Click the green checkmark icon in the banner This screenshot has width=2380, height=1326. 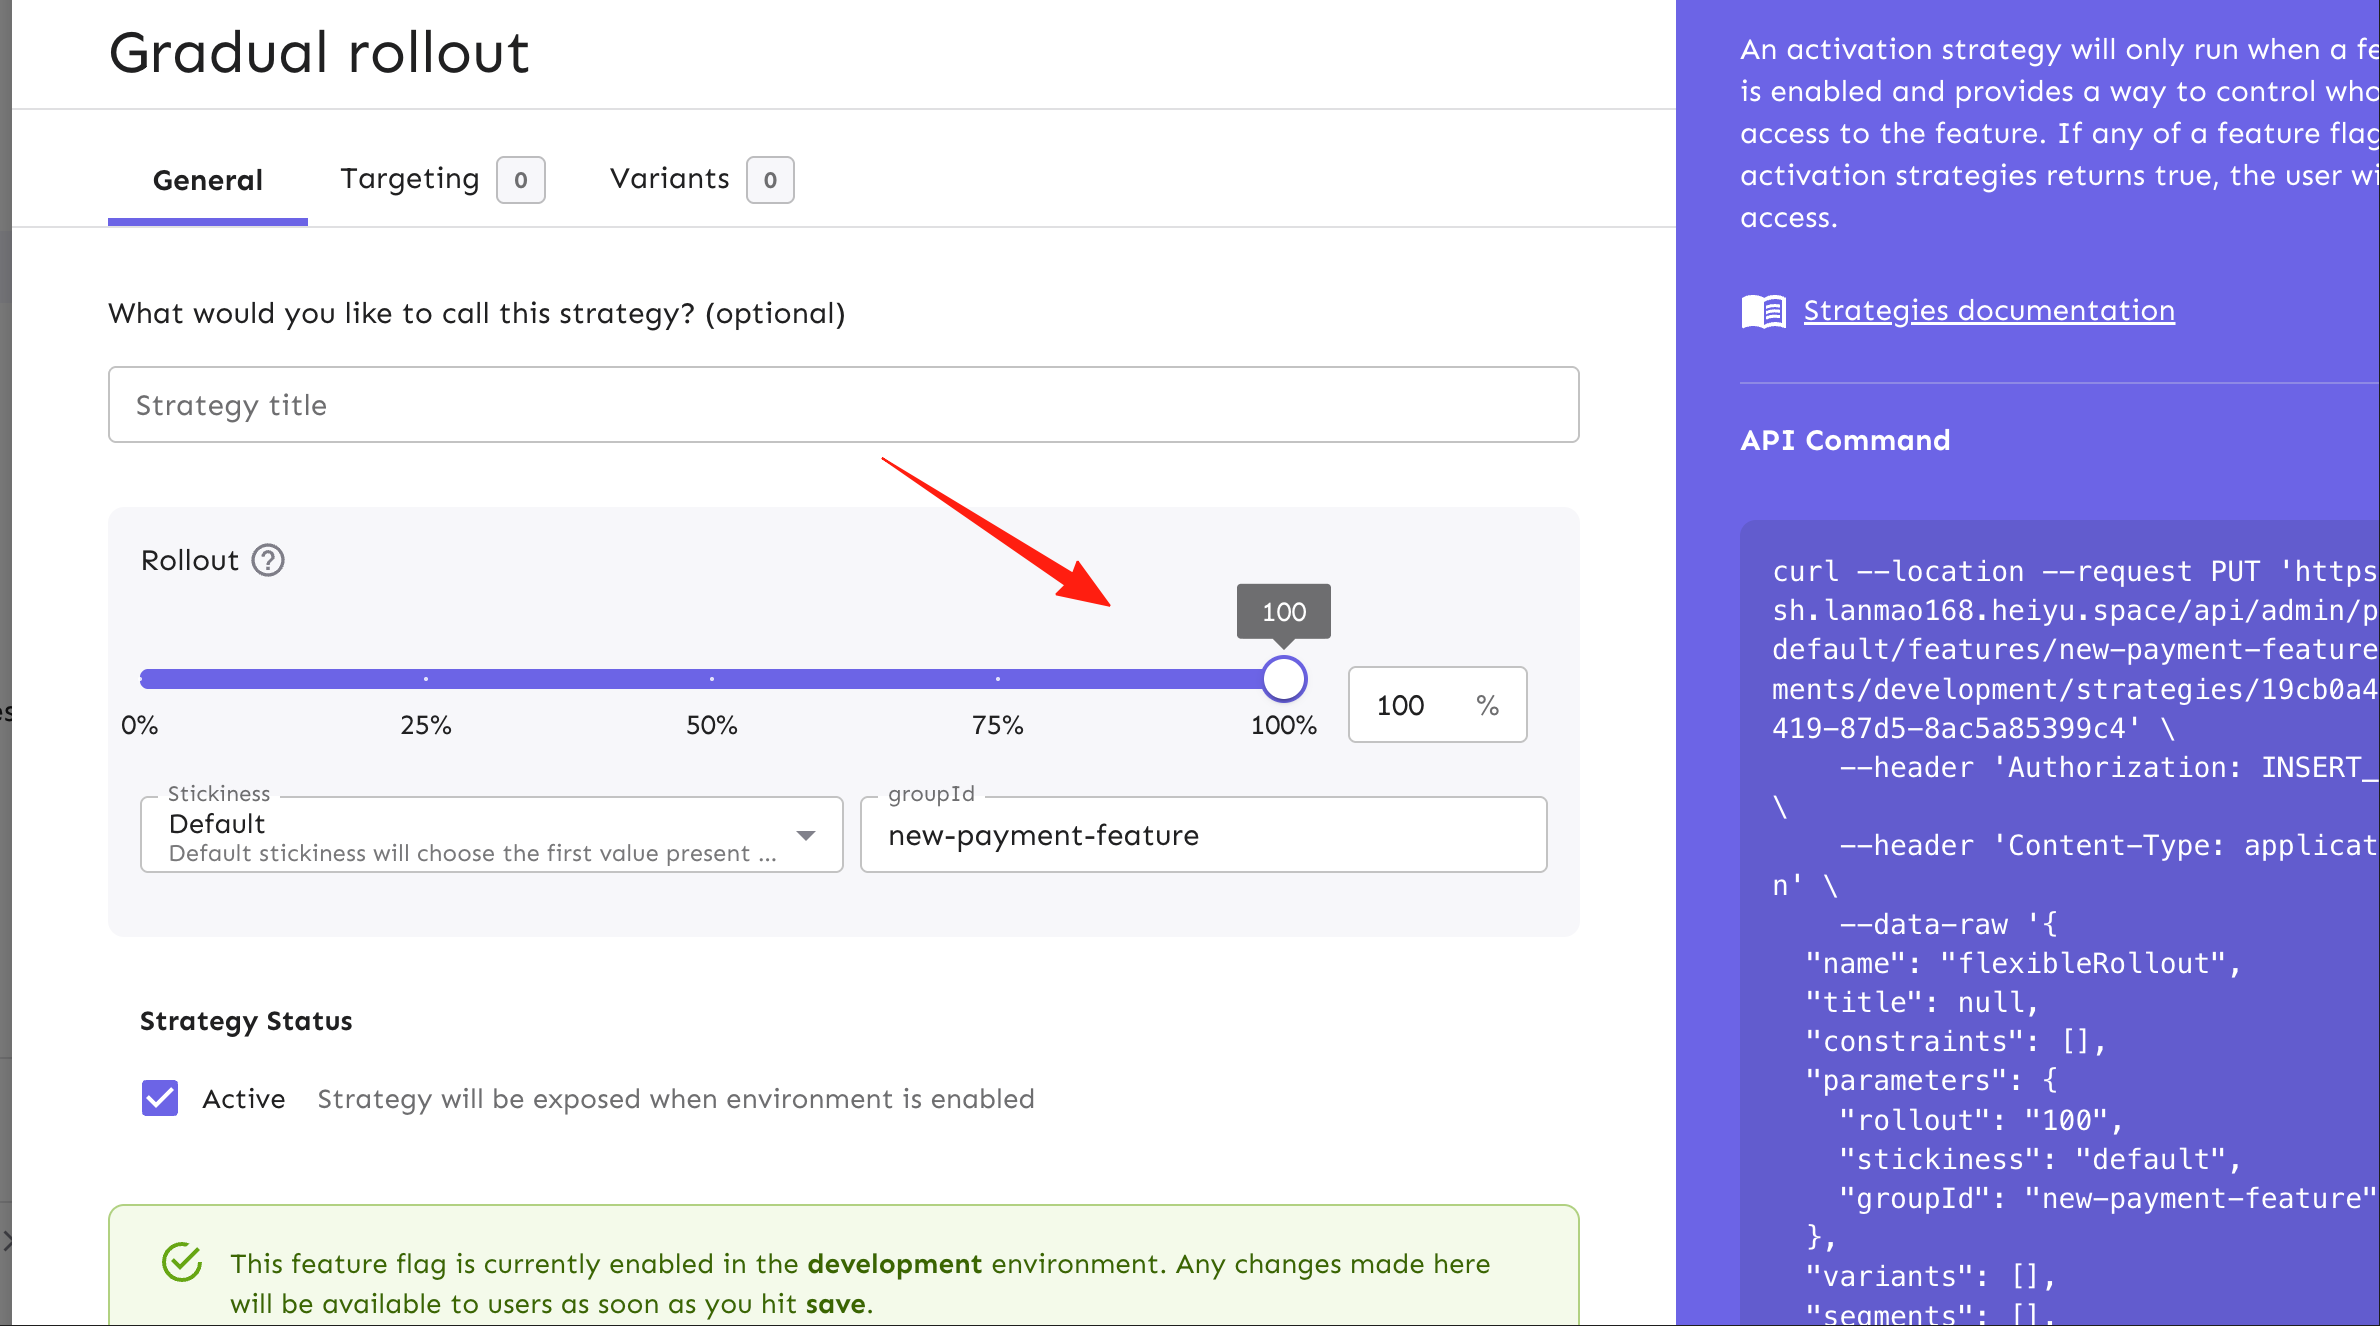[182, 1262]
